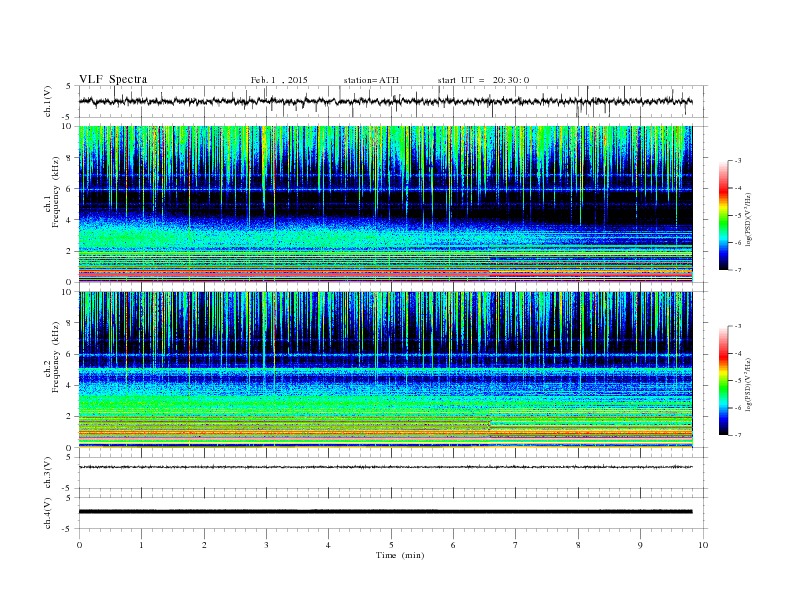Click the ch.2 "Frequency (kHz)" axis label

(x=56, y=356)
